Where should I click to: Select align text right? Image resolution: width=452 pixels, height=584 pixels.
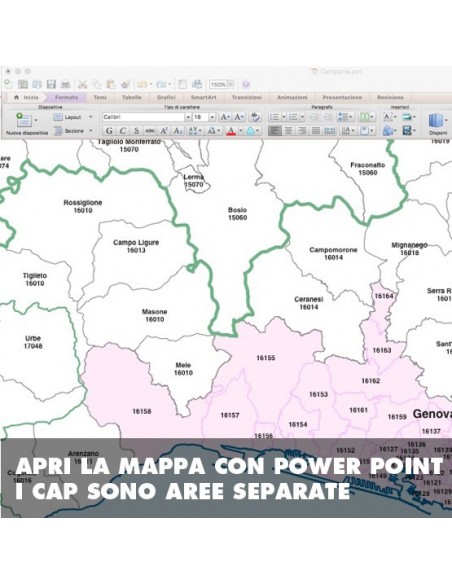tap(302, 131)
